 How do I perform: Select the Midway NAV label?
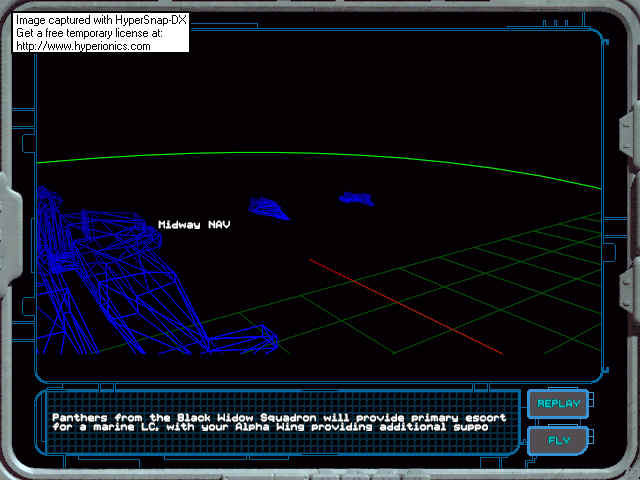click(x=194, y=224)
